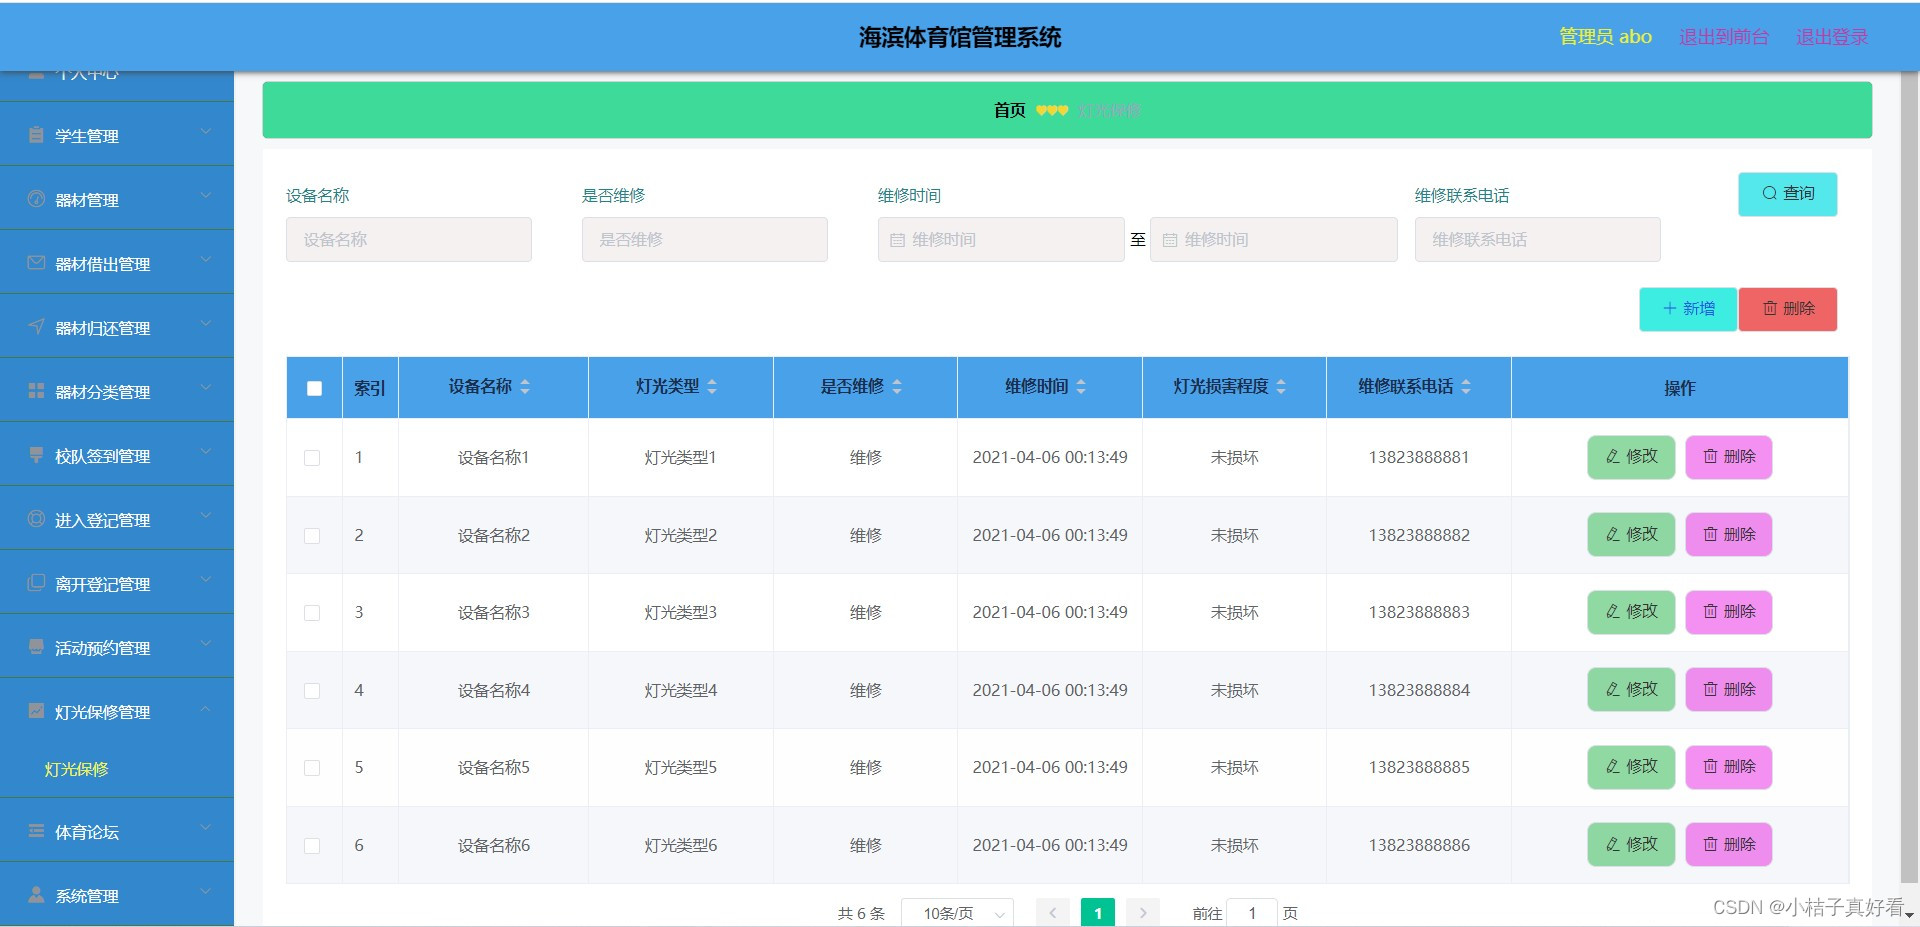Expand 器材分类管理 using its chevron
The image size is (1920, 927).
(x=206, y=388)
